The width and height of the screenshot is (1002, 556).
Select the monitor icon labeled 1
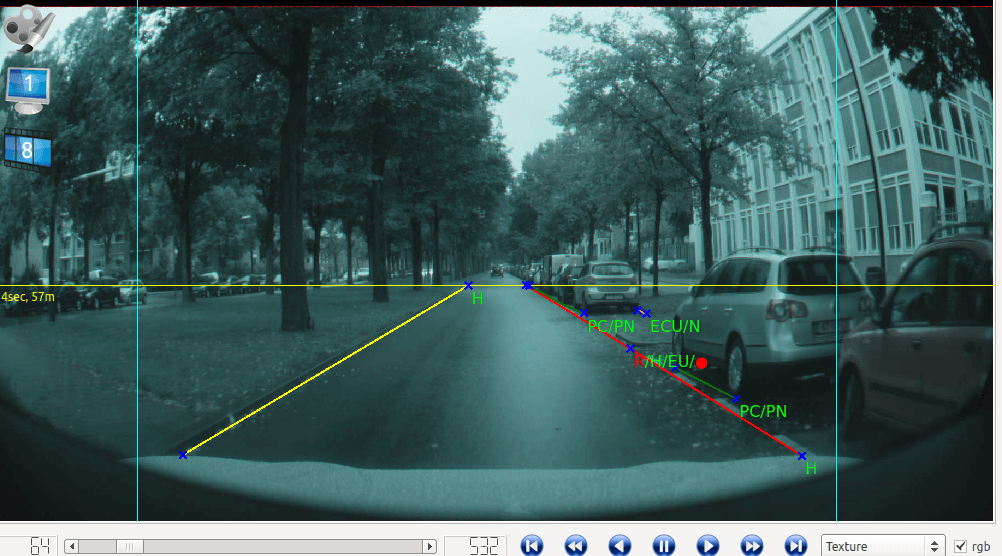(x=27, y=90)
